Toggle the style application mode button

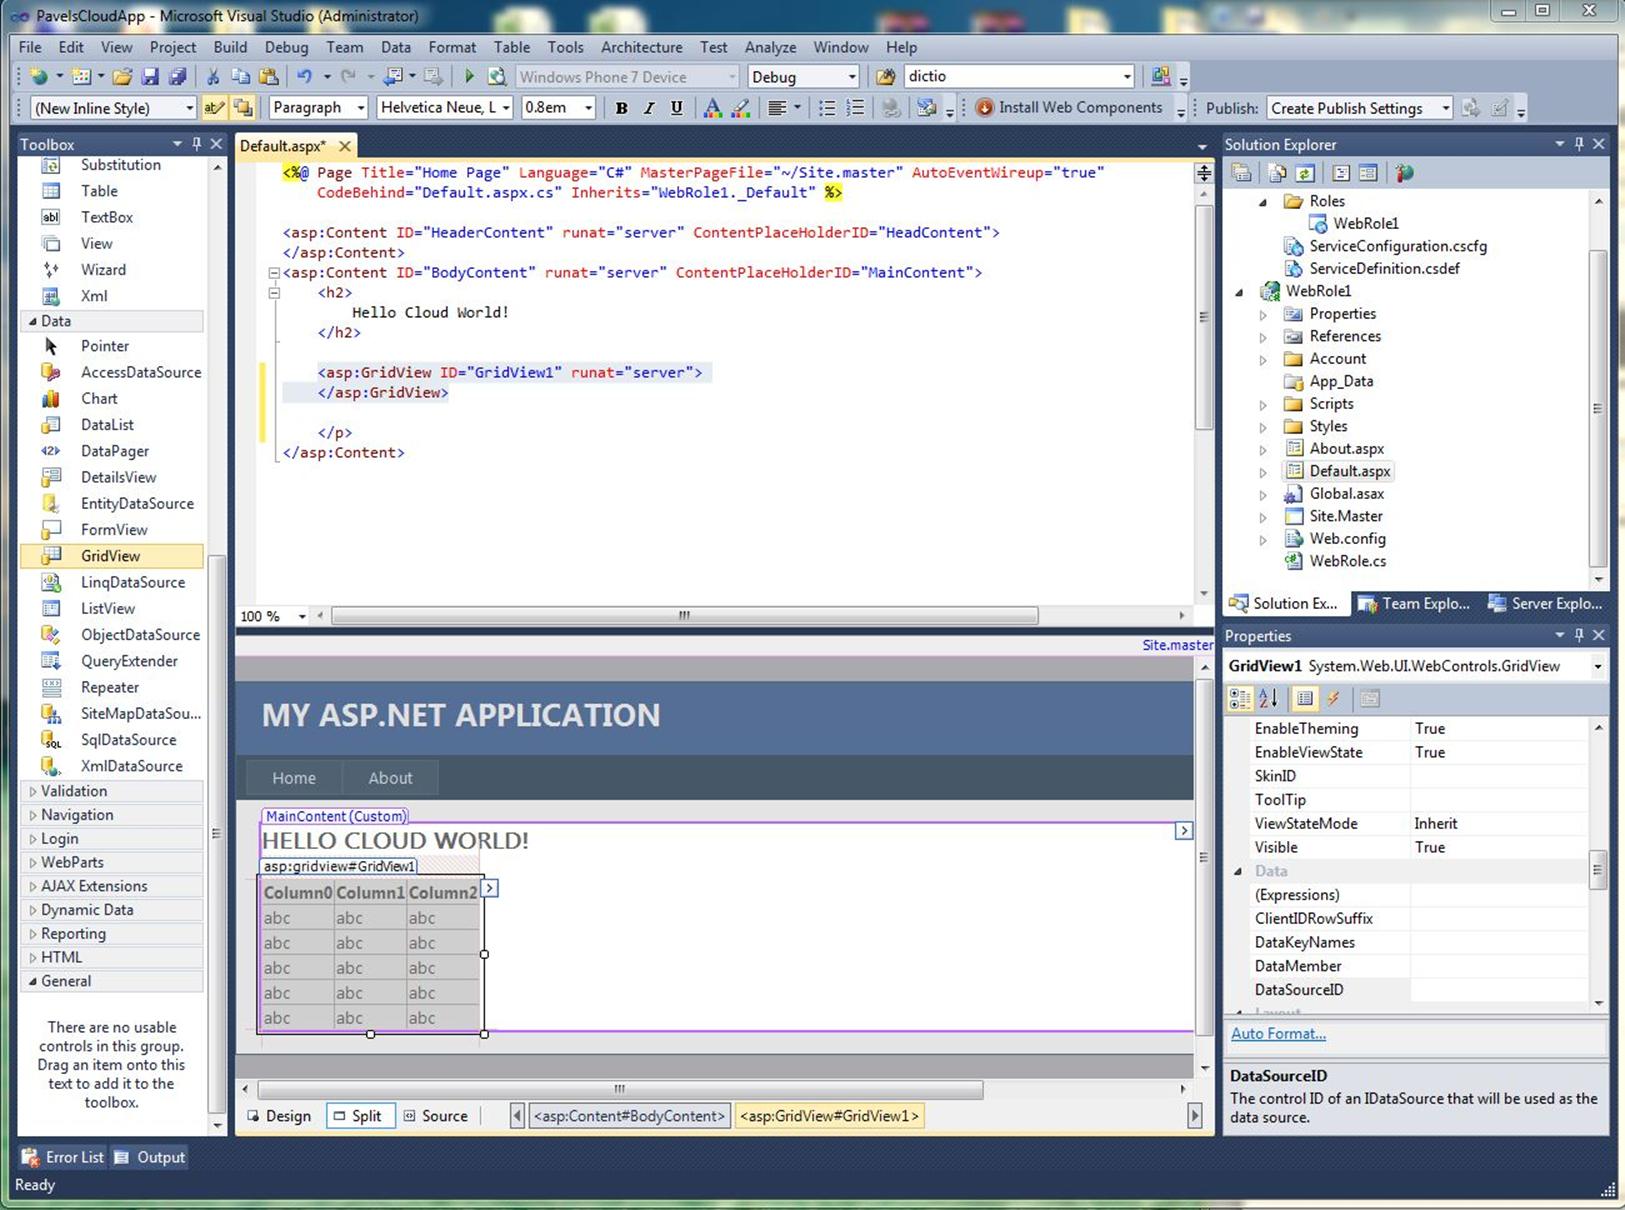[214, 108]
